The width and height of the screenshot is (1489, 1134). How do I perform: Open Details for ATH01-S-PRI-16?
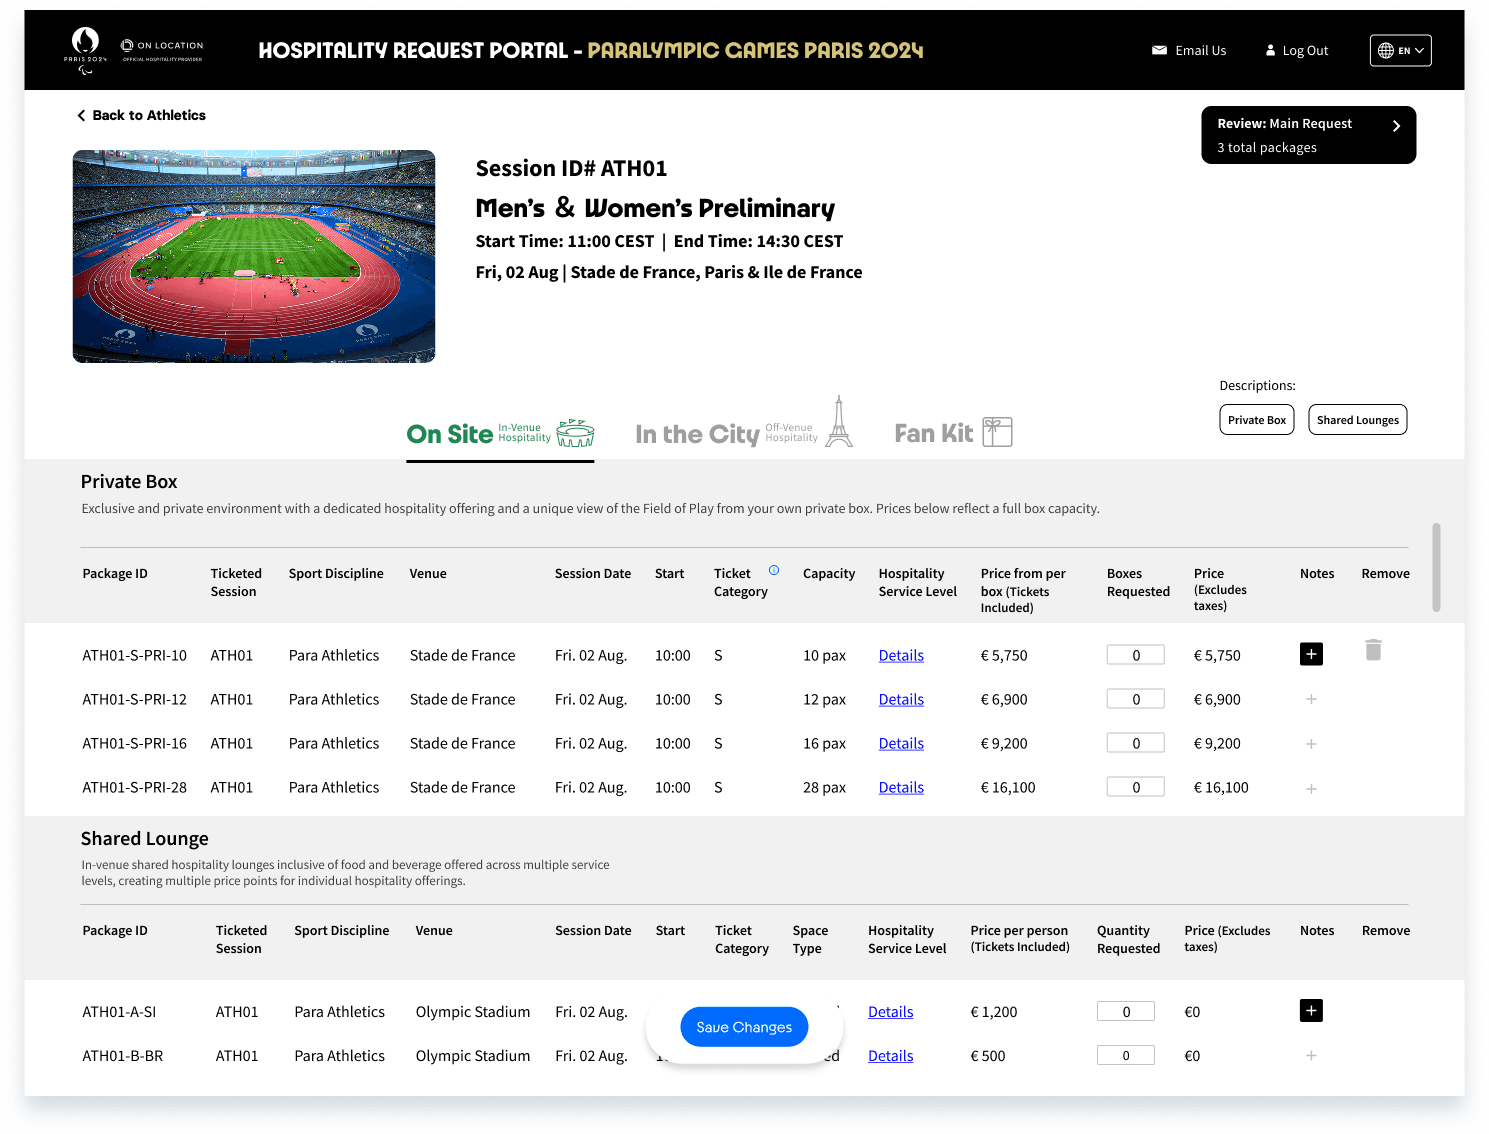[x=901, y=743]
